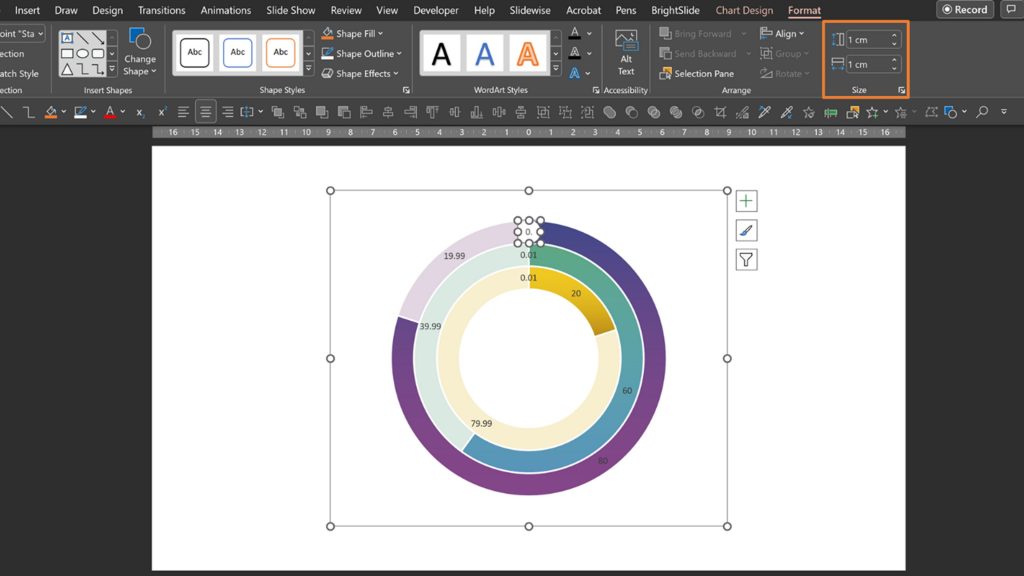Align text left

click(184, 112)
